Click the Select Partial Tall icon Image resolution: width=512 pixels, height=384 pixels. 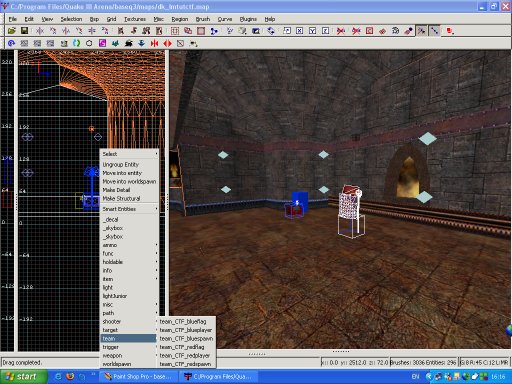tap(146, 31)
